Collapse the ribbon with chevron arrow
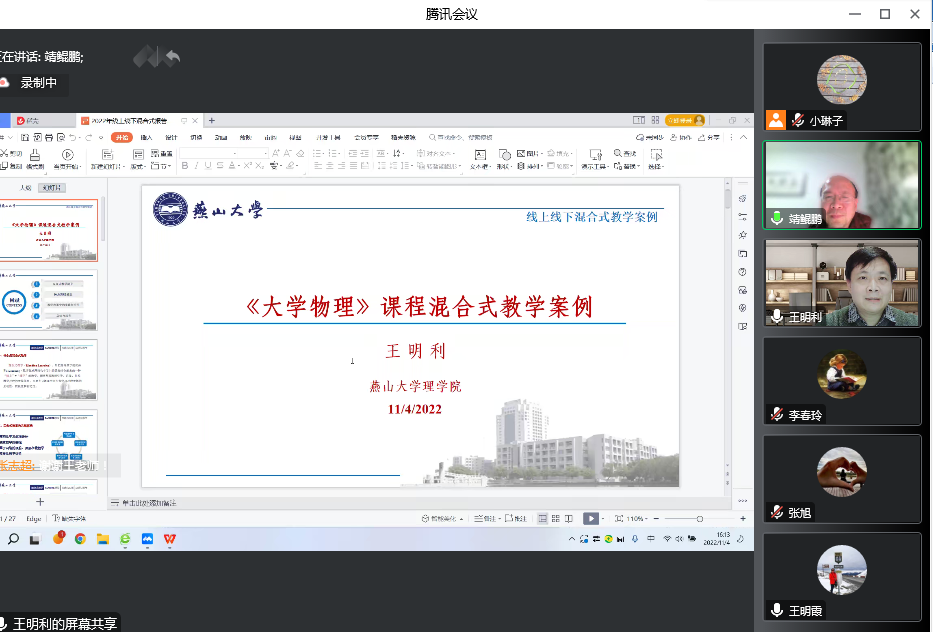 (x=746, y=137)
